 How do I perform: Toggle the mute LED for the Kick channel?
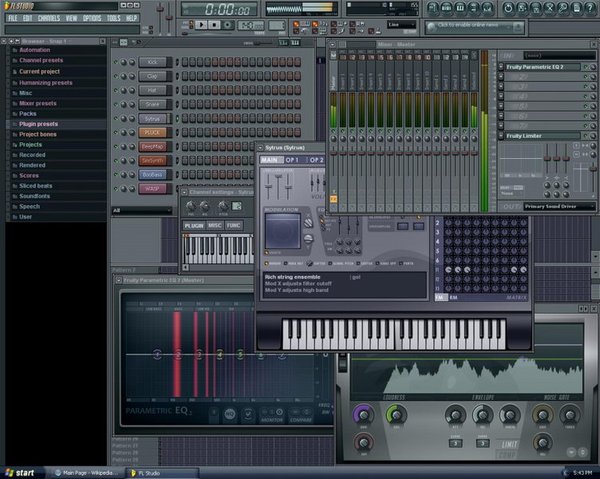[114, 62]
